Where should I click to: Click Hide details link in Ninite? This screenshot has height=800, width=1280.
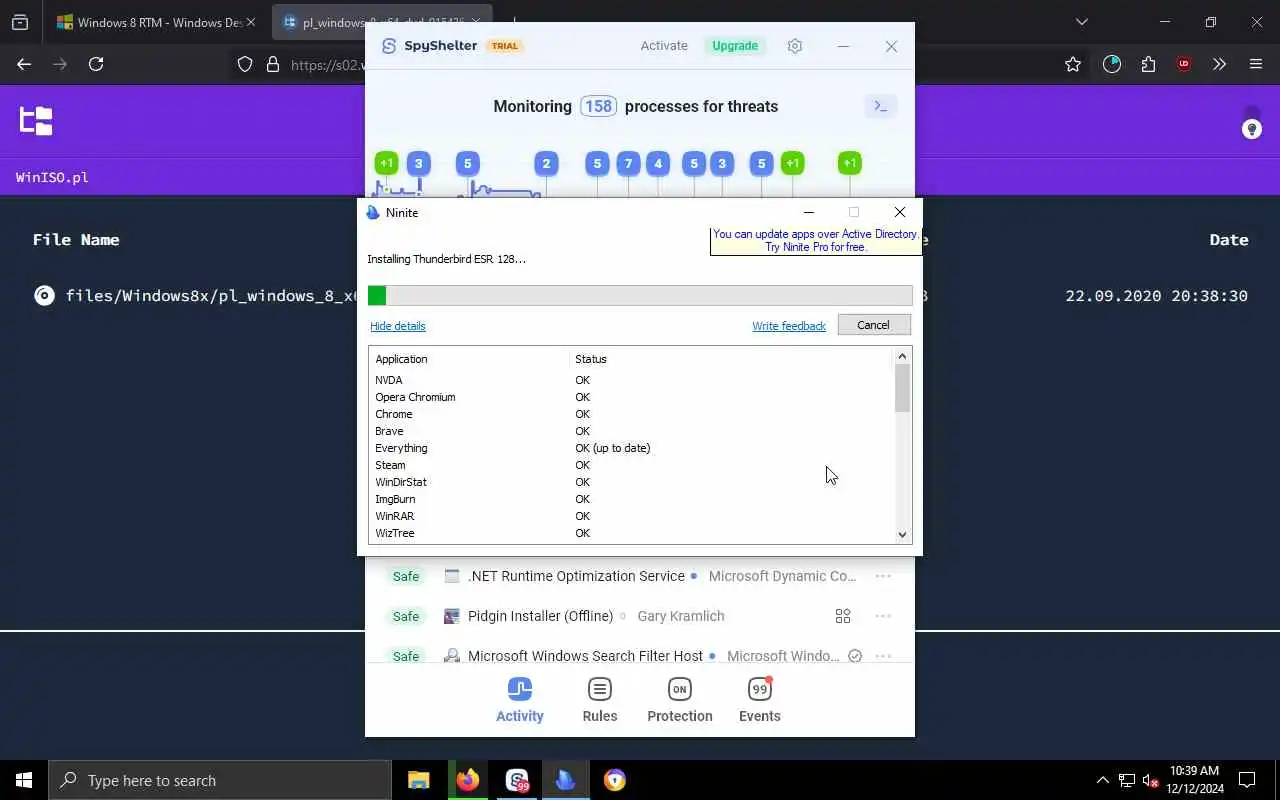(x=398, y=326)
